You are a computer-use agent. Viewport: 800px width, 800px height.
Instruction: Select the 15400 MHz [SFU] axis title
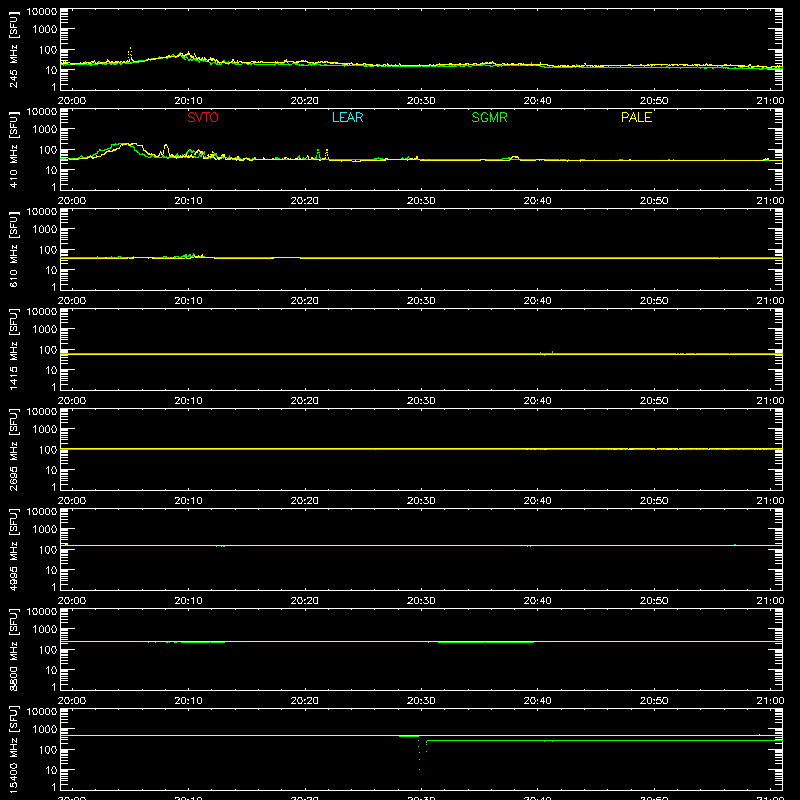coord(13,750)
